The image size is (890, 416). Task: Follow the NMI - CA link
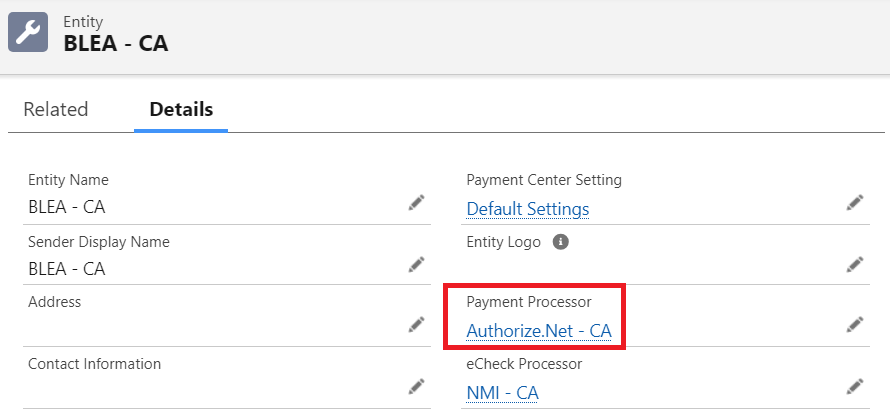click(x=502, y=393)
